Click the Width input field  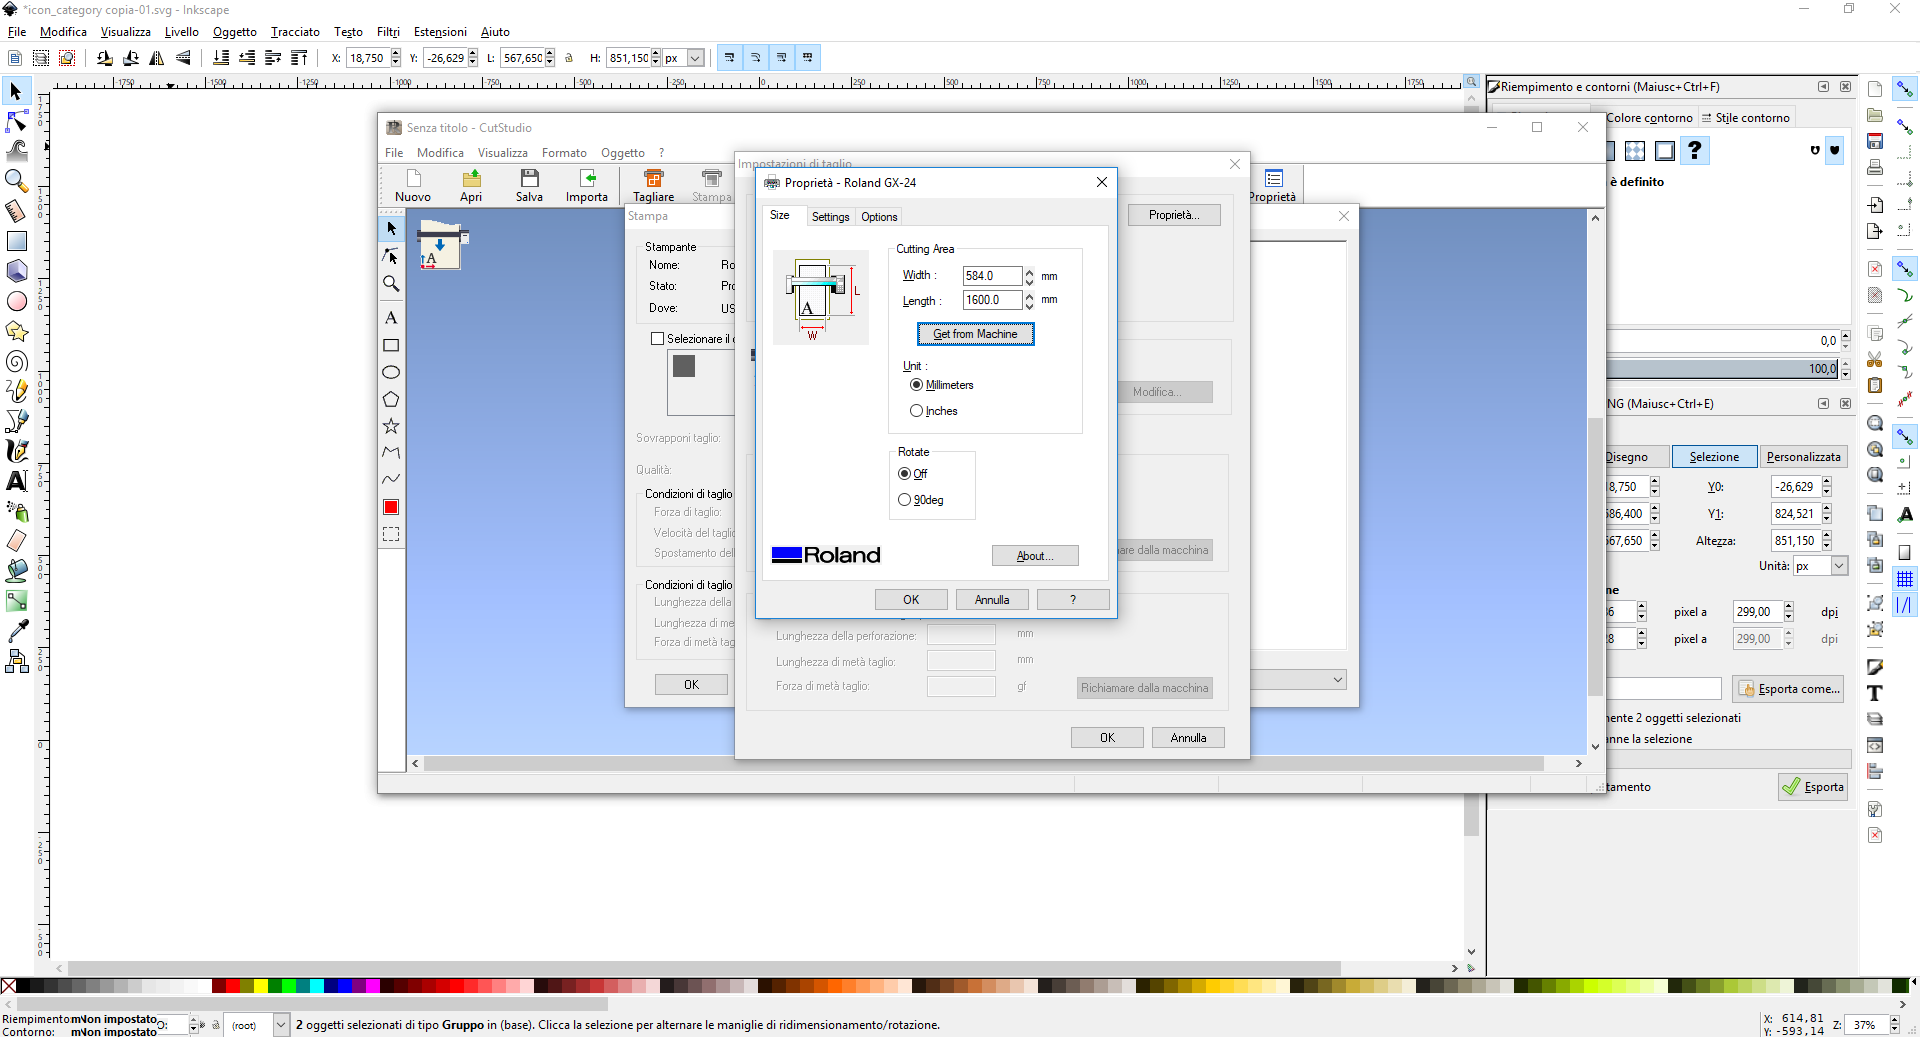992,276
